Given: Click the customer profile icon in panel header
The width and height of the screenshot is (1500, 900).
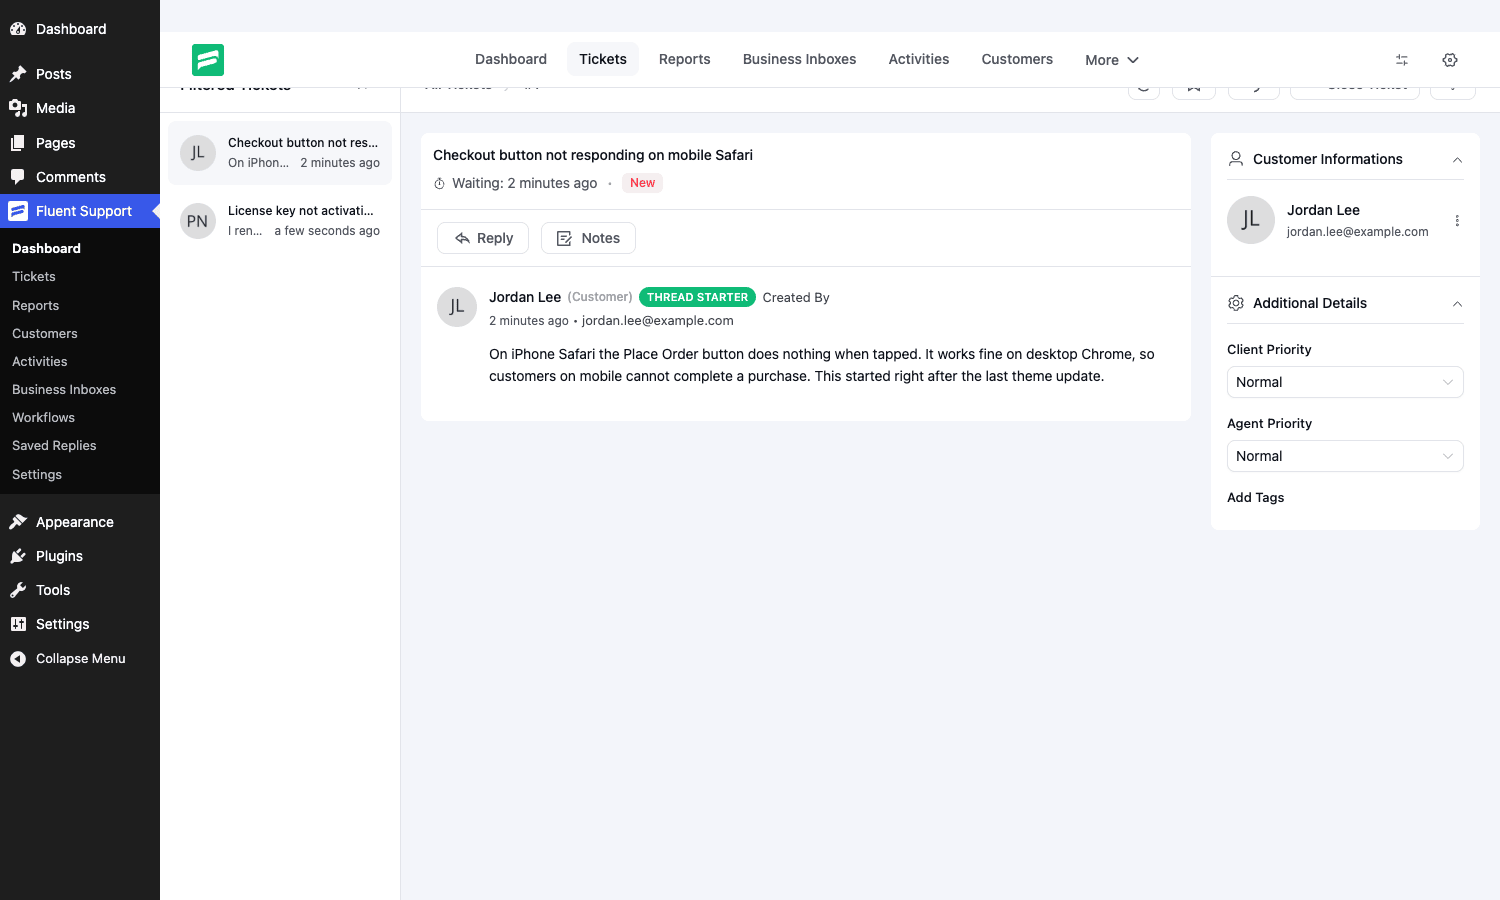Looking at the screenshot, I should [x=1236, y=159].
